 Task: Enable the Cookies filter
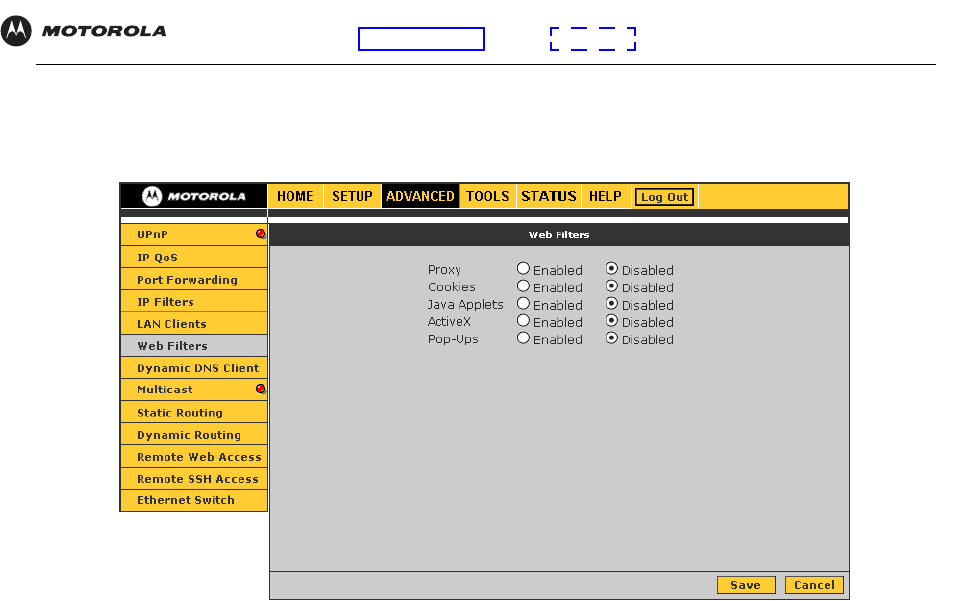coord(523,286)
